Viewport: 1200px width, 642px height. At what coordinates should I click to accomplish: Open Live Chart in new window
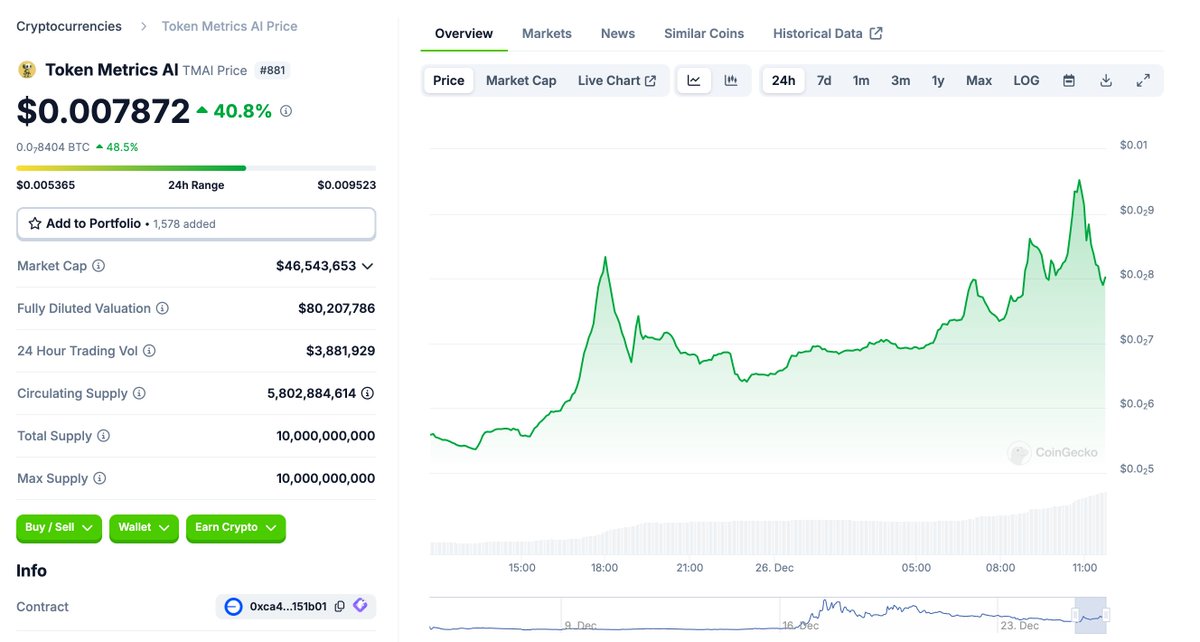point(617,80)
